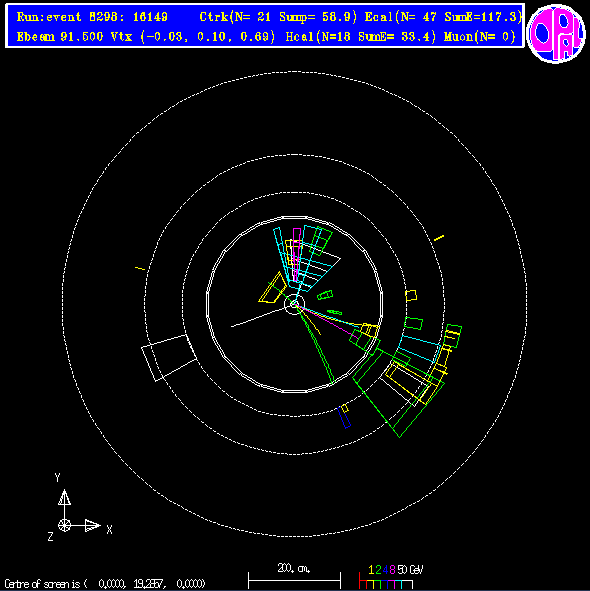Viewport: 590px width, 591px height.
Task: Click the Centre of screen coordinates text
Action: click(105, 584)
